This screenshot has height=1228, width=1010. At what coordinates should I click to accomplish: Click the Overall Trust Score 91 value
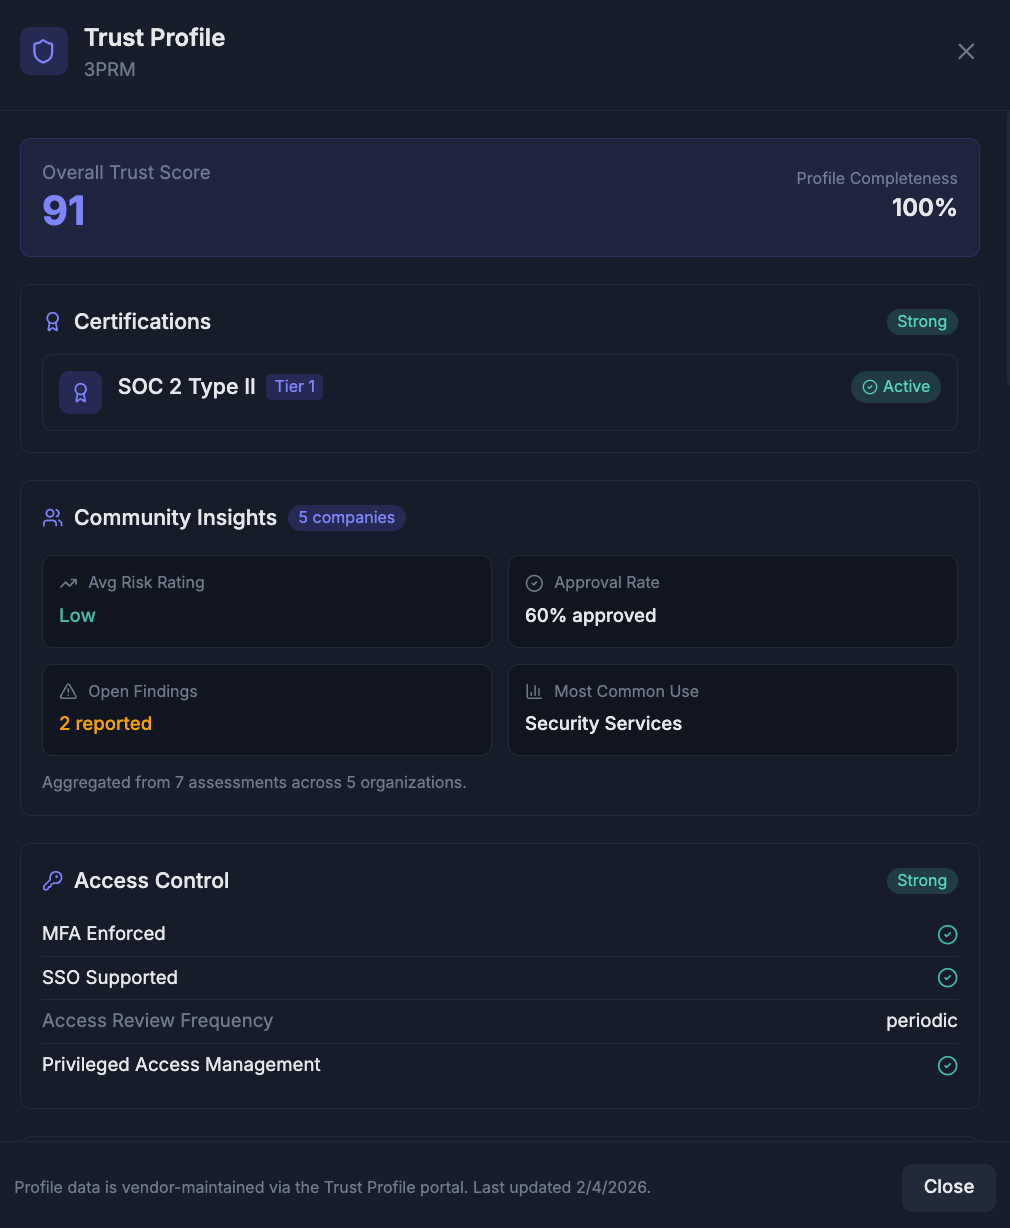click(64, 210)
